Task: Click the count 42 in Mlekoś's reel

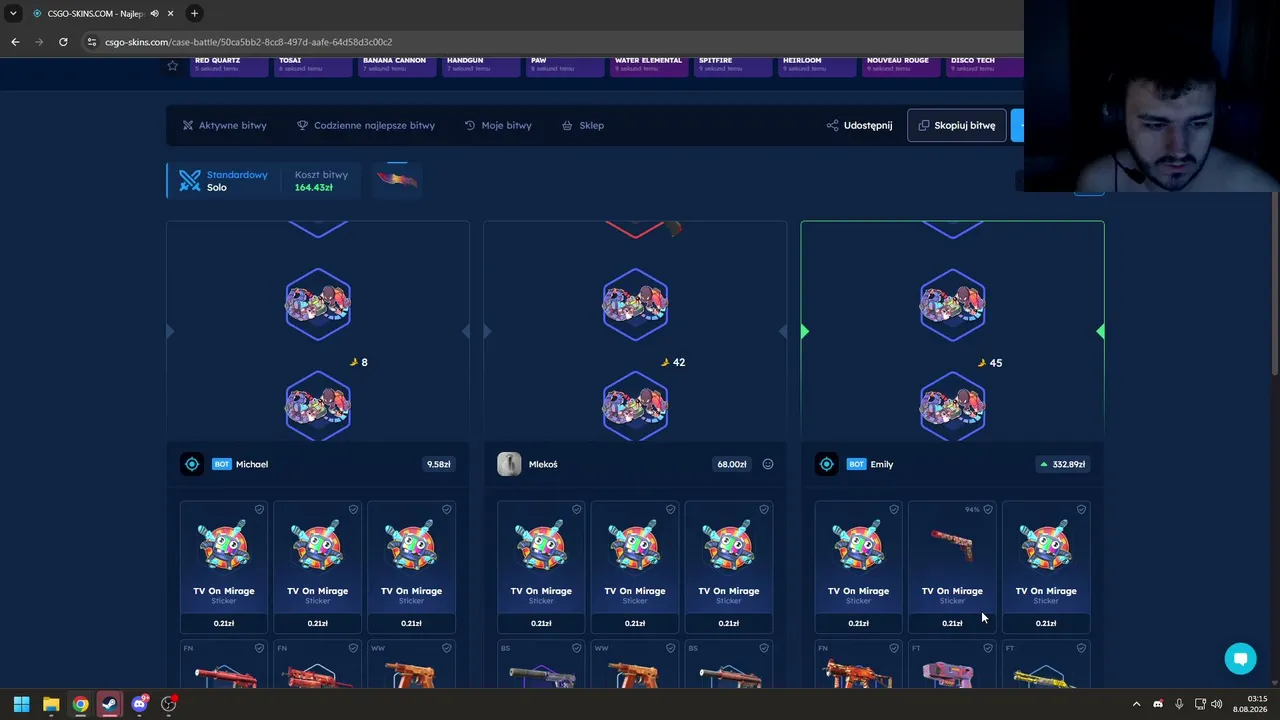Action: (679, 362)
